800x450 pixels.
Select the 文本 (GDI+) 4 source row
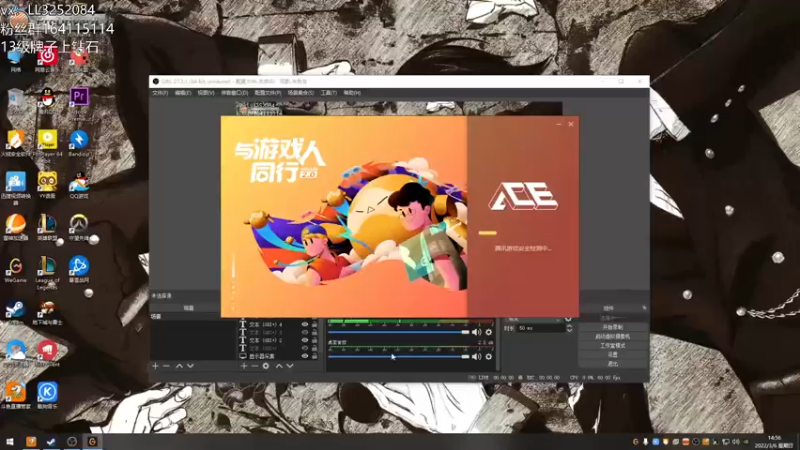[279, 324]
